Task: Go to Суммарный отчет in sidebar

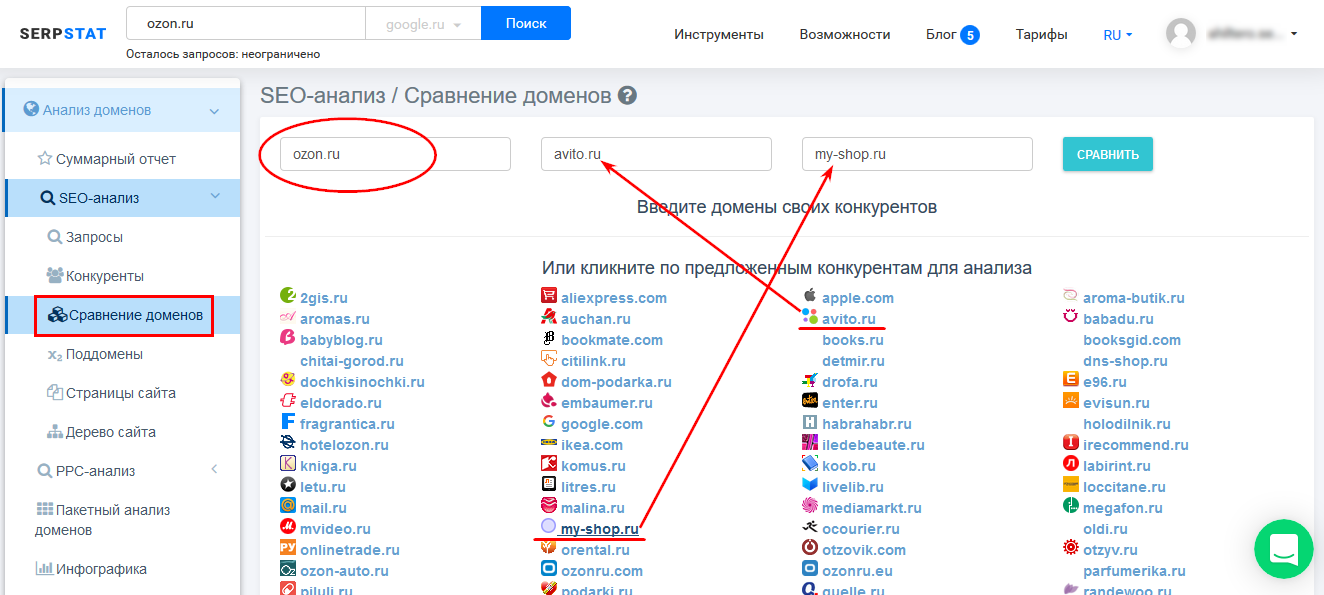Action: 115,159
